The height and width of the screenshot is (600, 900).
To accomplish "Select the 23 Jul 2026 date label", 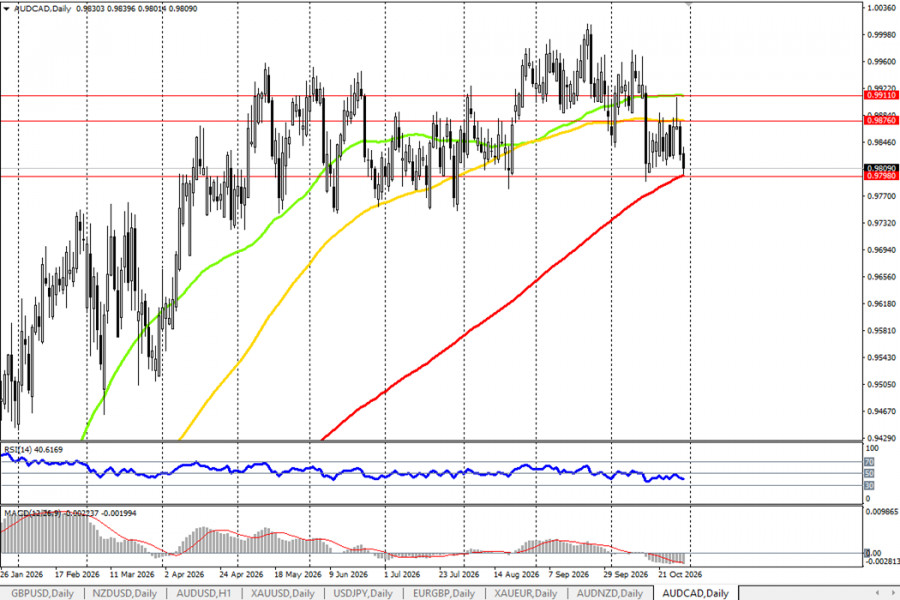I will [x=459, y=574].
